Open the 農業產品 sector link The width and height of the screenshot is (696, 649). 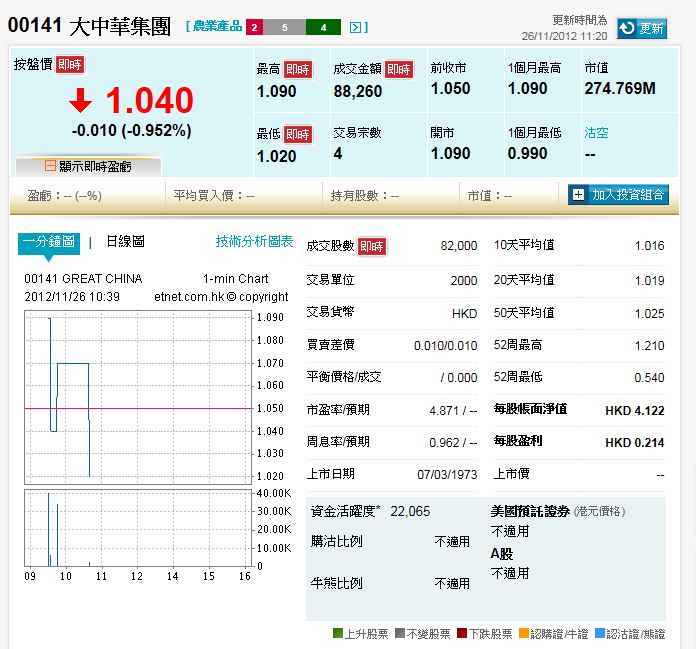(218, 26)
